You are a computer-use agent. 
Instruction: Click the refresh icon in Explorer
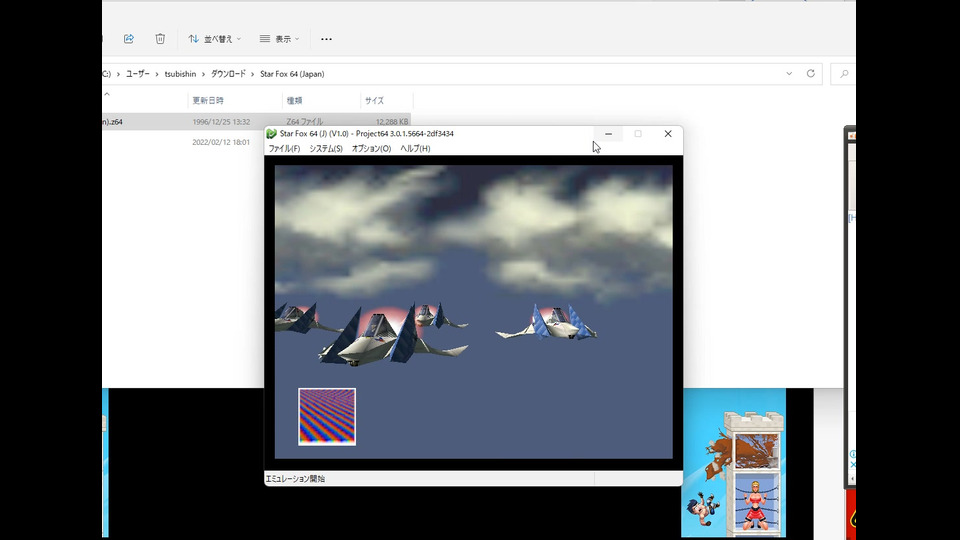(811, 73)
